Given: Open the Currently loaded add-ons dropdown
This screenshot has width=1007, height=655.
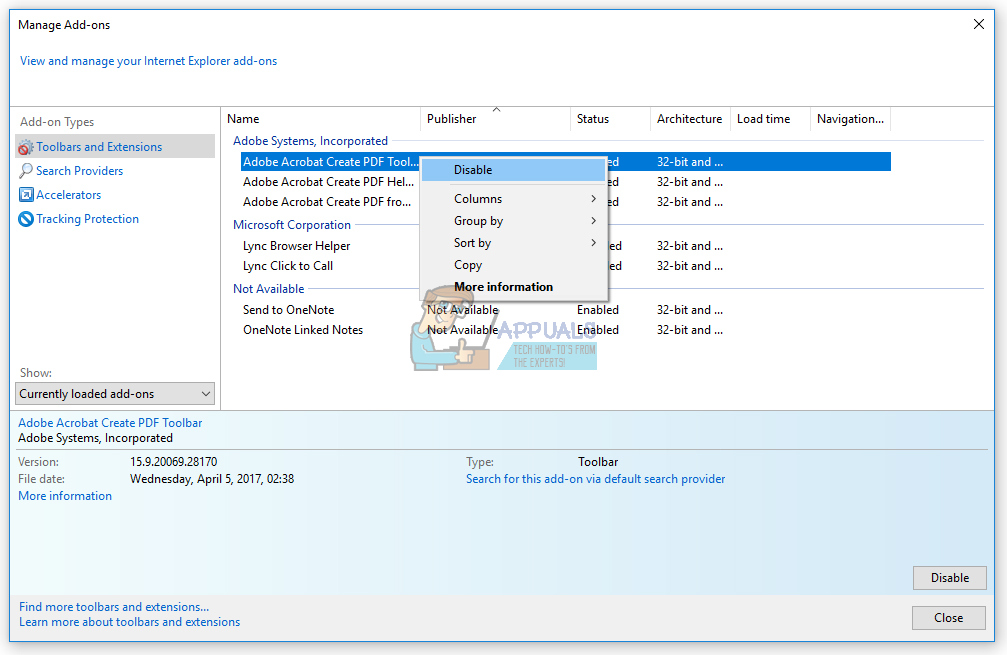Looking at the screenshot, I should (115, 394).
